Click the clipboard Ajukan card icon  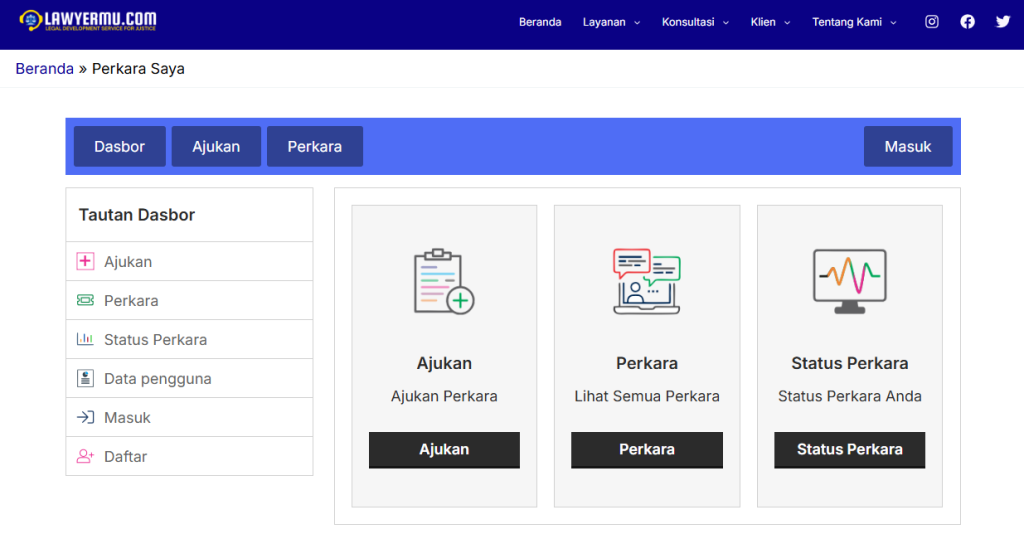pos(444,282)
